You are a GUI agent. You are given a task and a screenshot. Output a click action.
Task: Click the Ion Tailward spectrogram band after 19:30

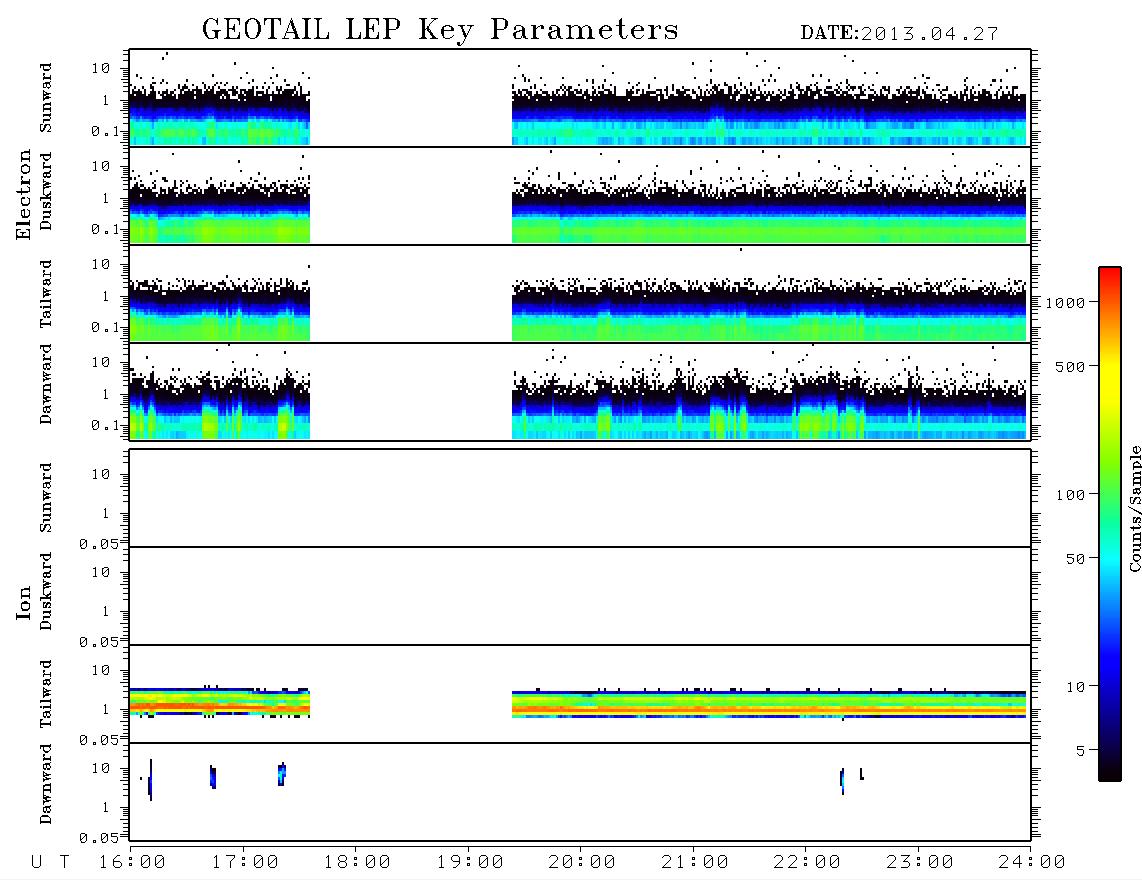[x=769, y=704]
